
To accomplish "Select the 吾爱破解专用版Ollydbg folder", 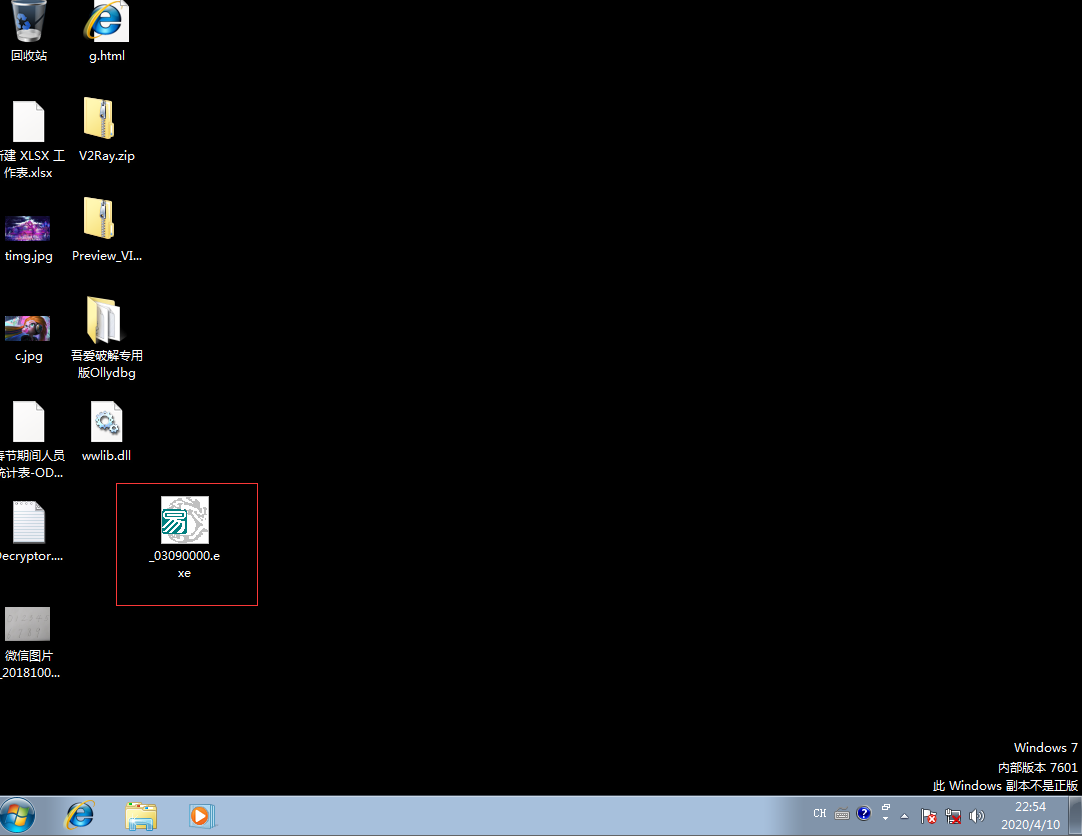I will pyautogui.click(x=104, y=319).
